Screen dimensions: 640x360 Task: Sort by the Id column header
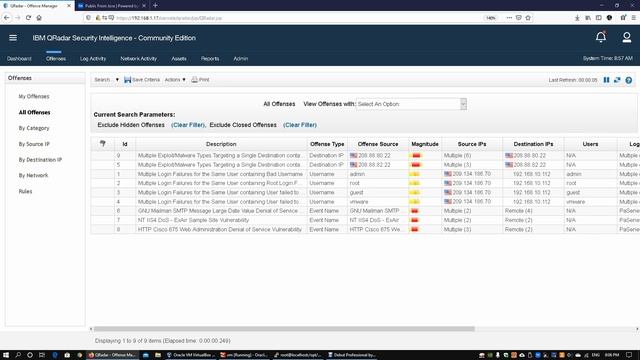pos(125,144)
